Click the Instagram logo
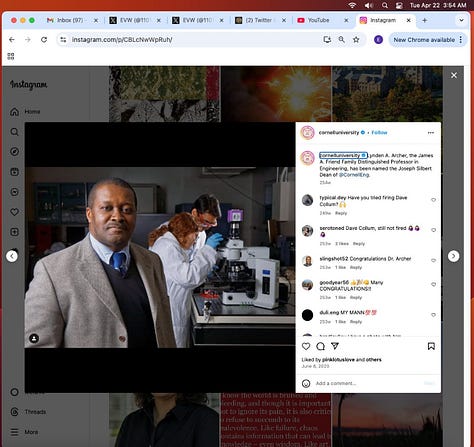474x447 pixels. coord(28,85)
